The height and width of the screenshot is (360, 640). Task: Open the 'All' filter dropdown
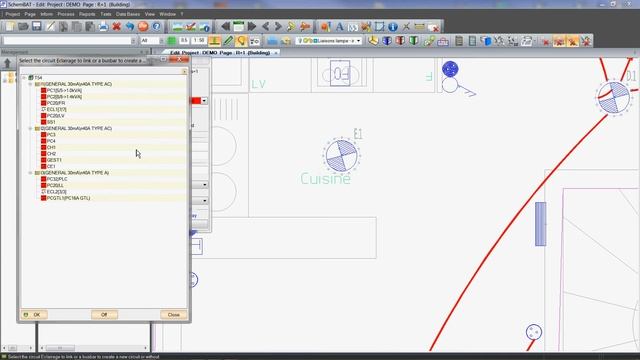click(161, 41)
